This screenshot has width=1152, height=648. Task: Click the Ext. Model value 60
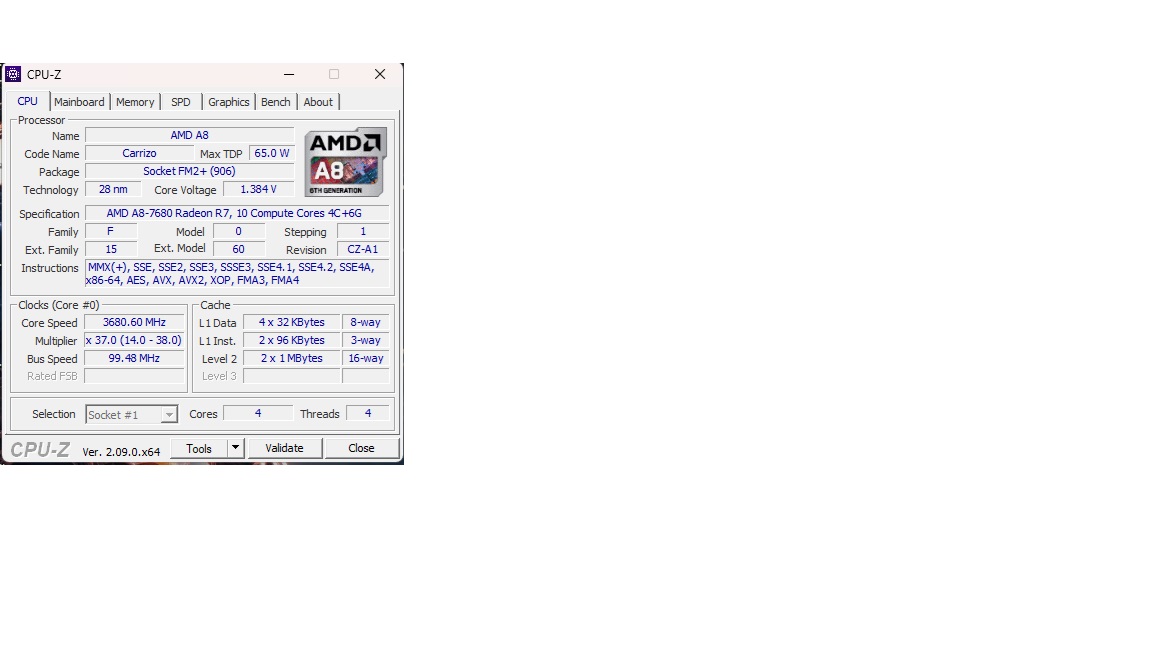pos(239,250)
